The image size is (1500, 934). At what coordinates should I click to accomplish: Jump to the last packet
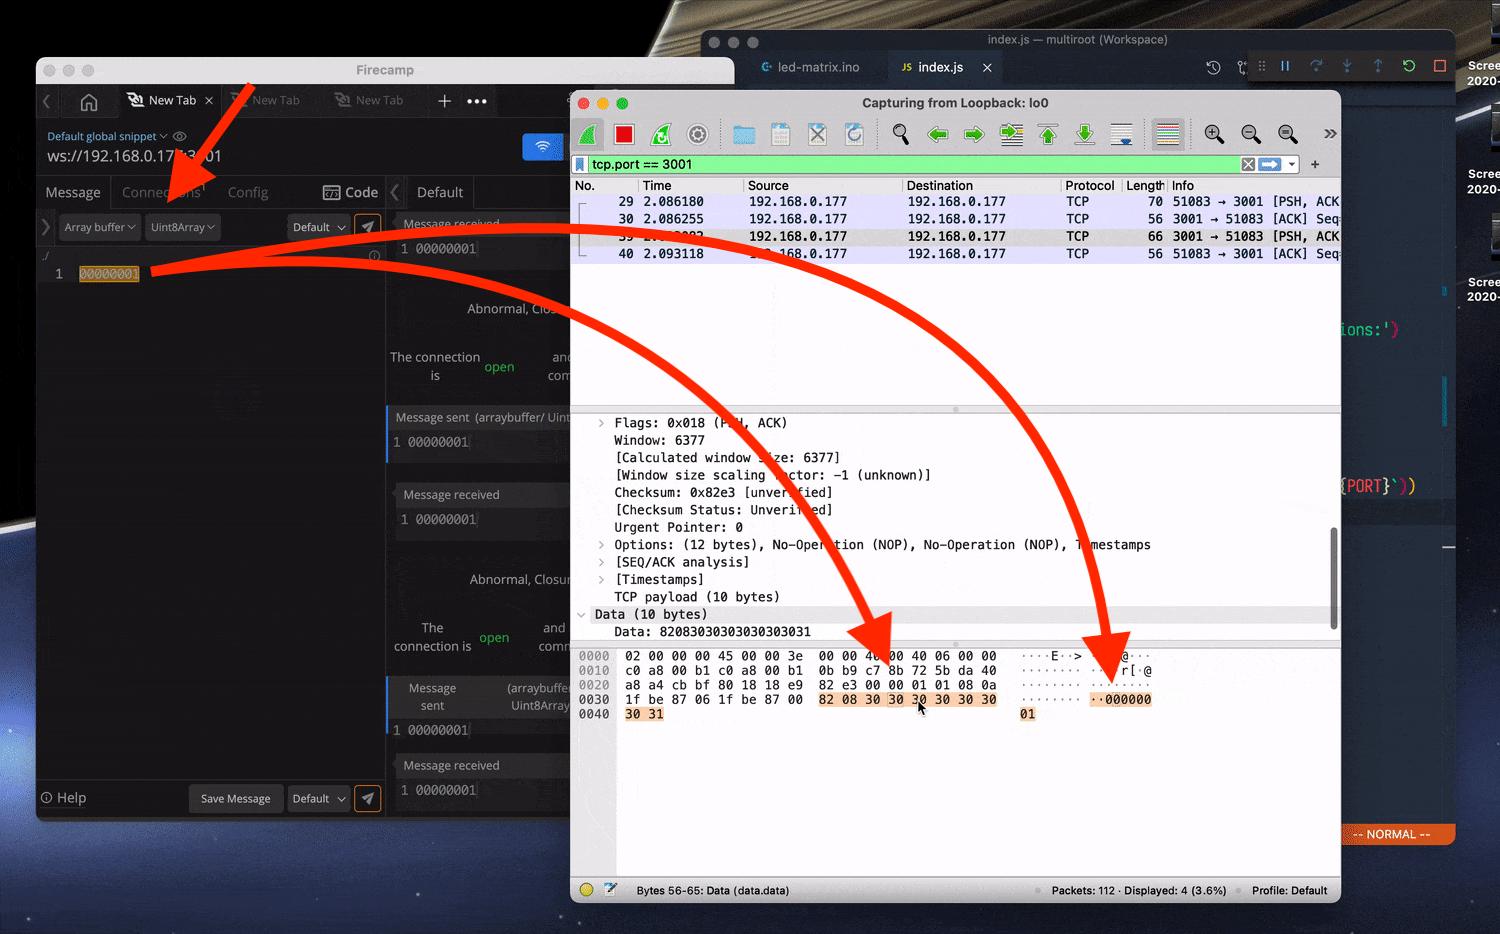1084,133
